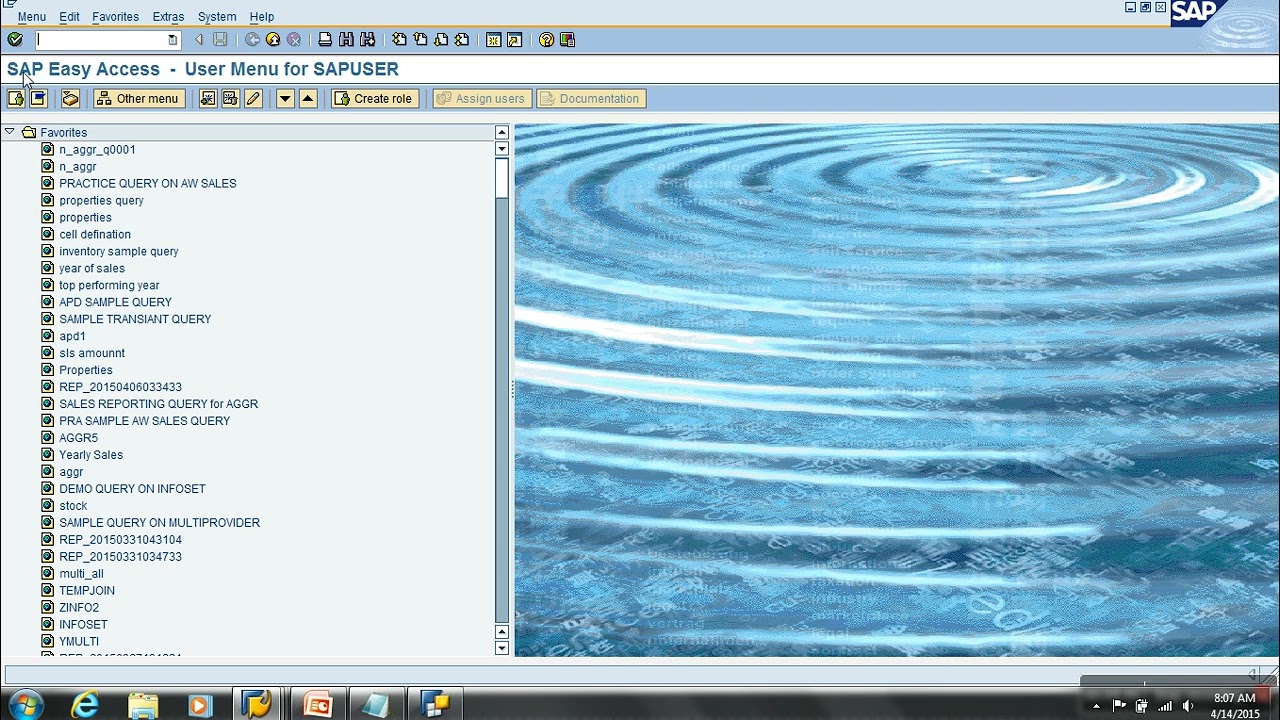
Task: Open the Edit menu
Action: tap(69, 17)
